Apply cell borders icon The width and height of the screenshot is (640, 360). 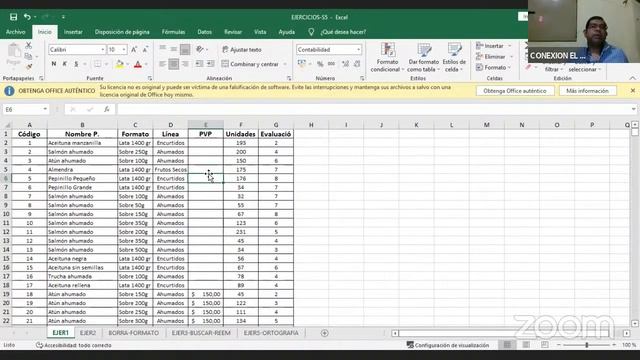tap(98, 64)
